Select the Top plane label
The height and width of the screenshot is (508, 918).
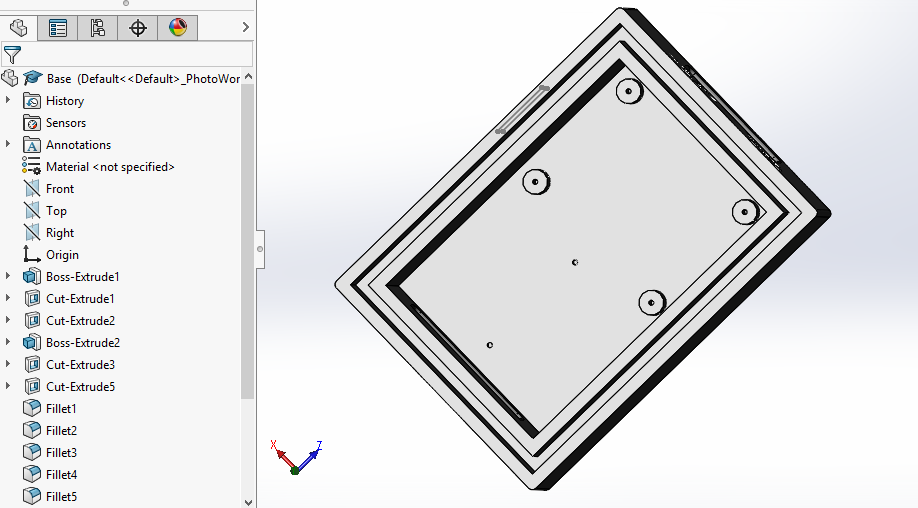[x=56, y=211]
